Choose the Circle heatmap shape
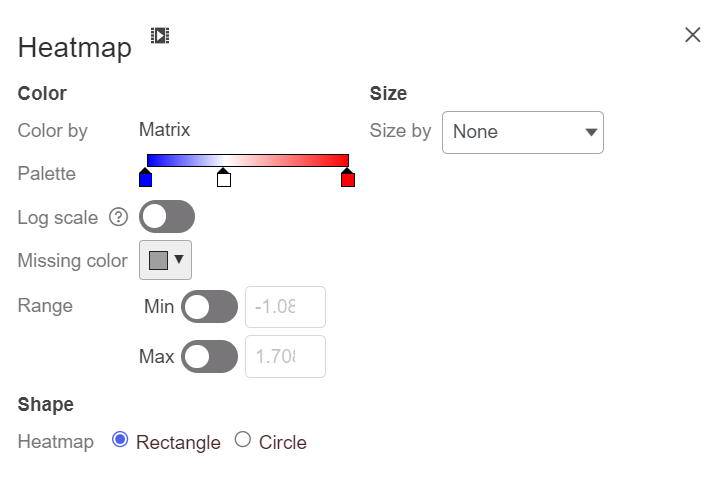Viewport: 726px width, 479px height. [x=243, y=439]
